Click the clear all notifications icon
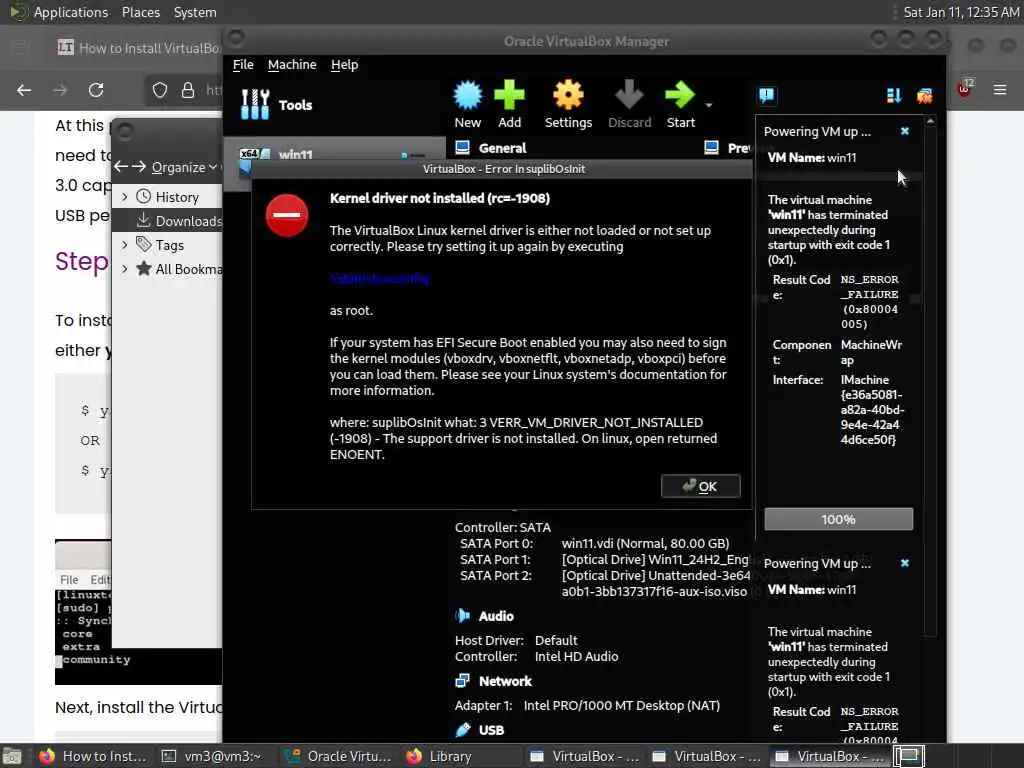Image resolution: width=1024 pixels, height=768 pixels. (x=925, y=95)
